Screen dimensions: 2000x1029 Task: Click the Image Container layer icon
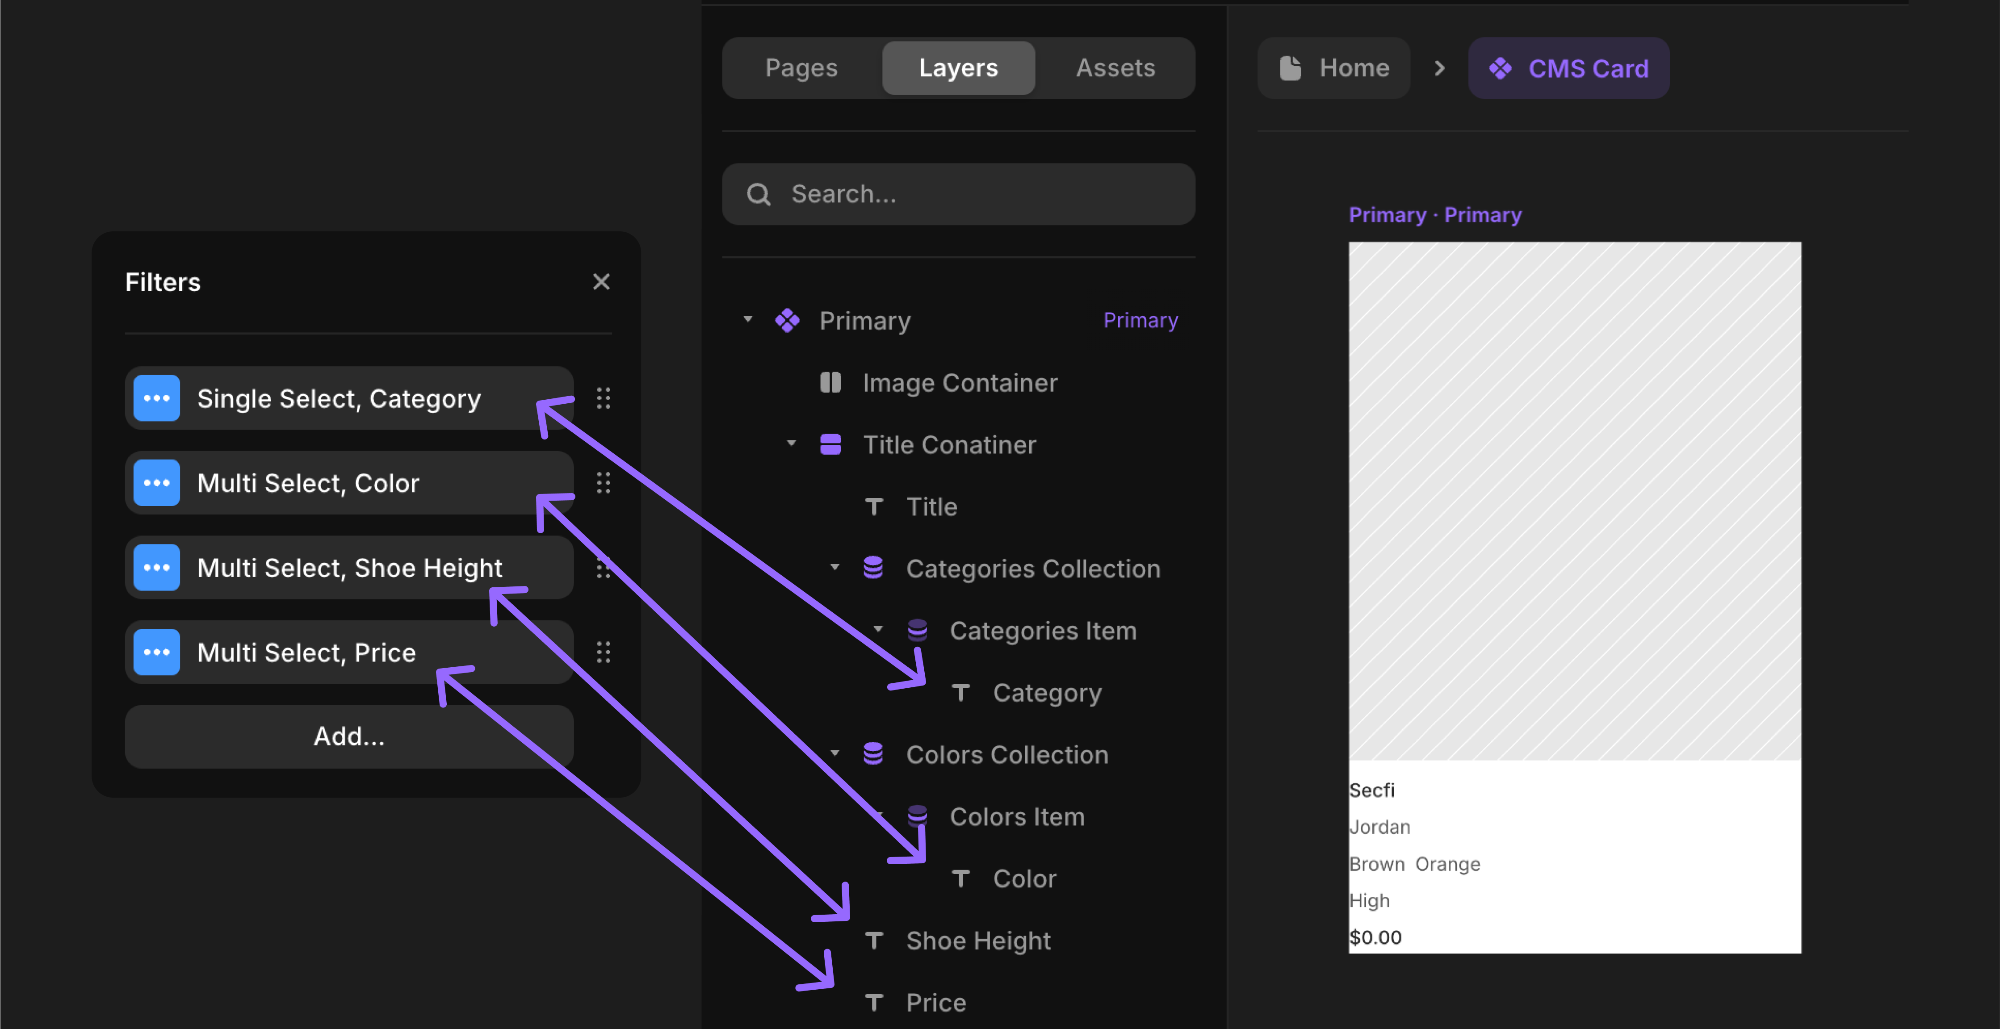(830, 383)
